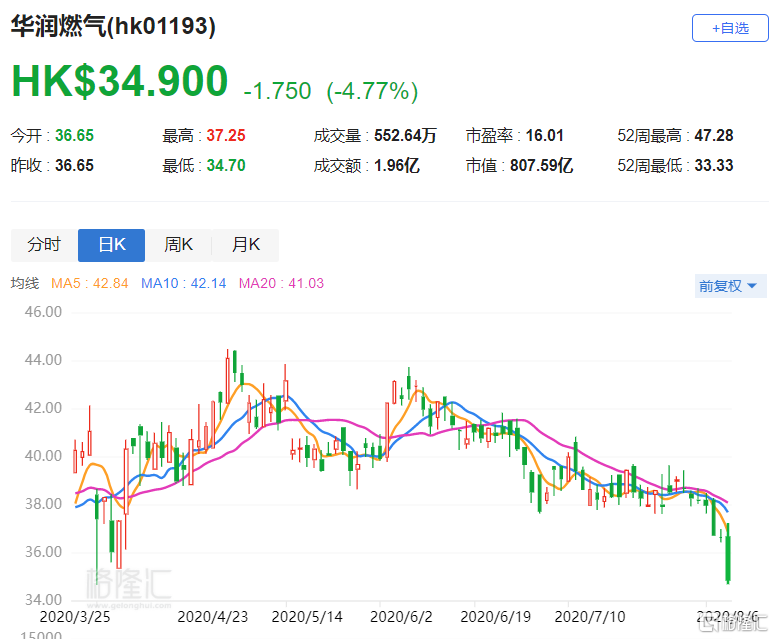
Task: Click the 最低 value 34.70
Action: (226, 165)
